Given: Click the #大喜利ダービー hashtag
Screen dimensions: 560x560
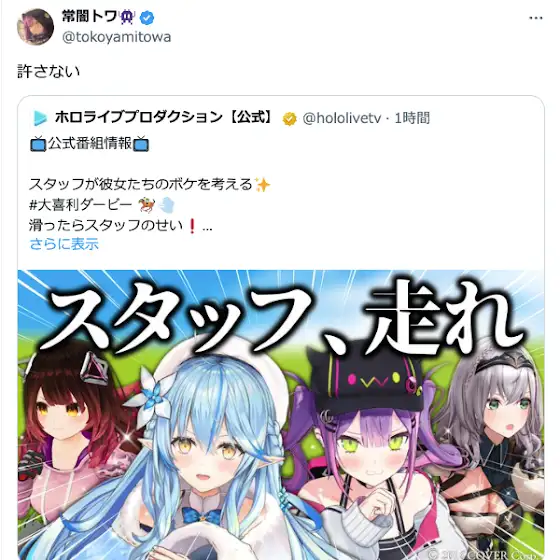Looking at the screenshot, I should point(80,205).
